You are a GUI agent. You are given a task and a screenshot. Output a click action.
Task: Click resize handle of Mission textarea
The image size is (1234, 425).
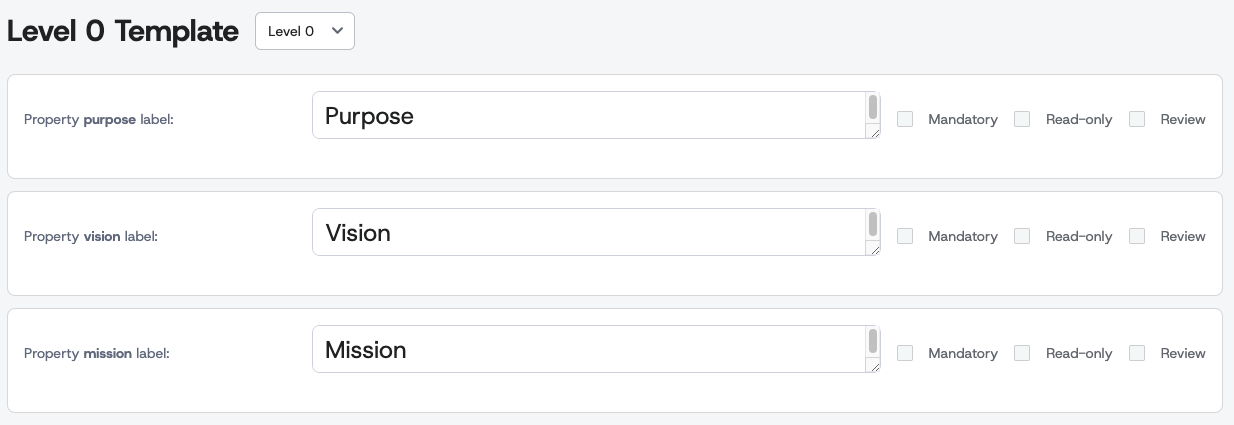pos(874,366)
